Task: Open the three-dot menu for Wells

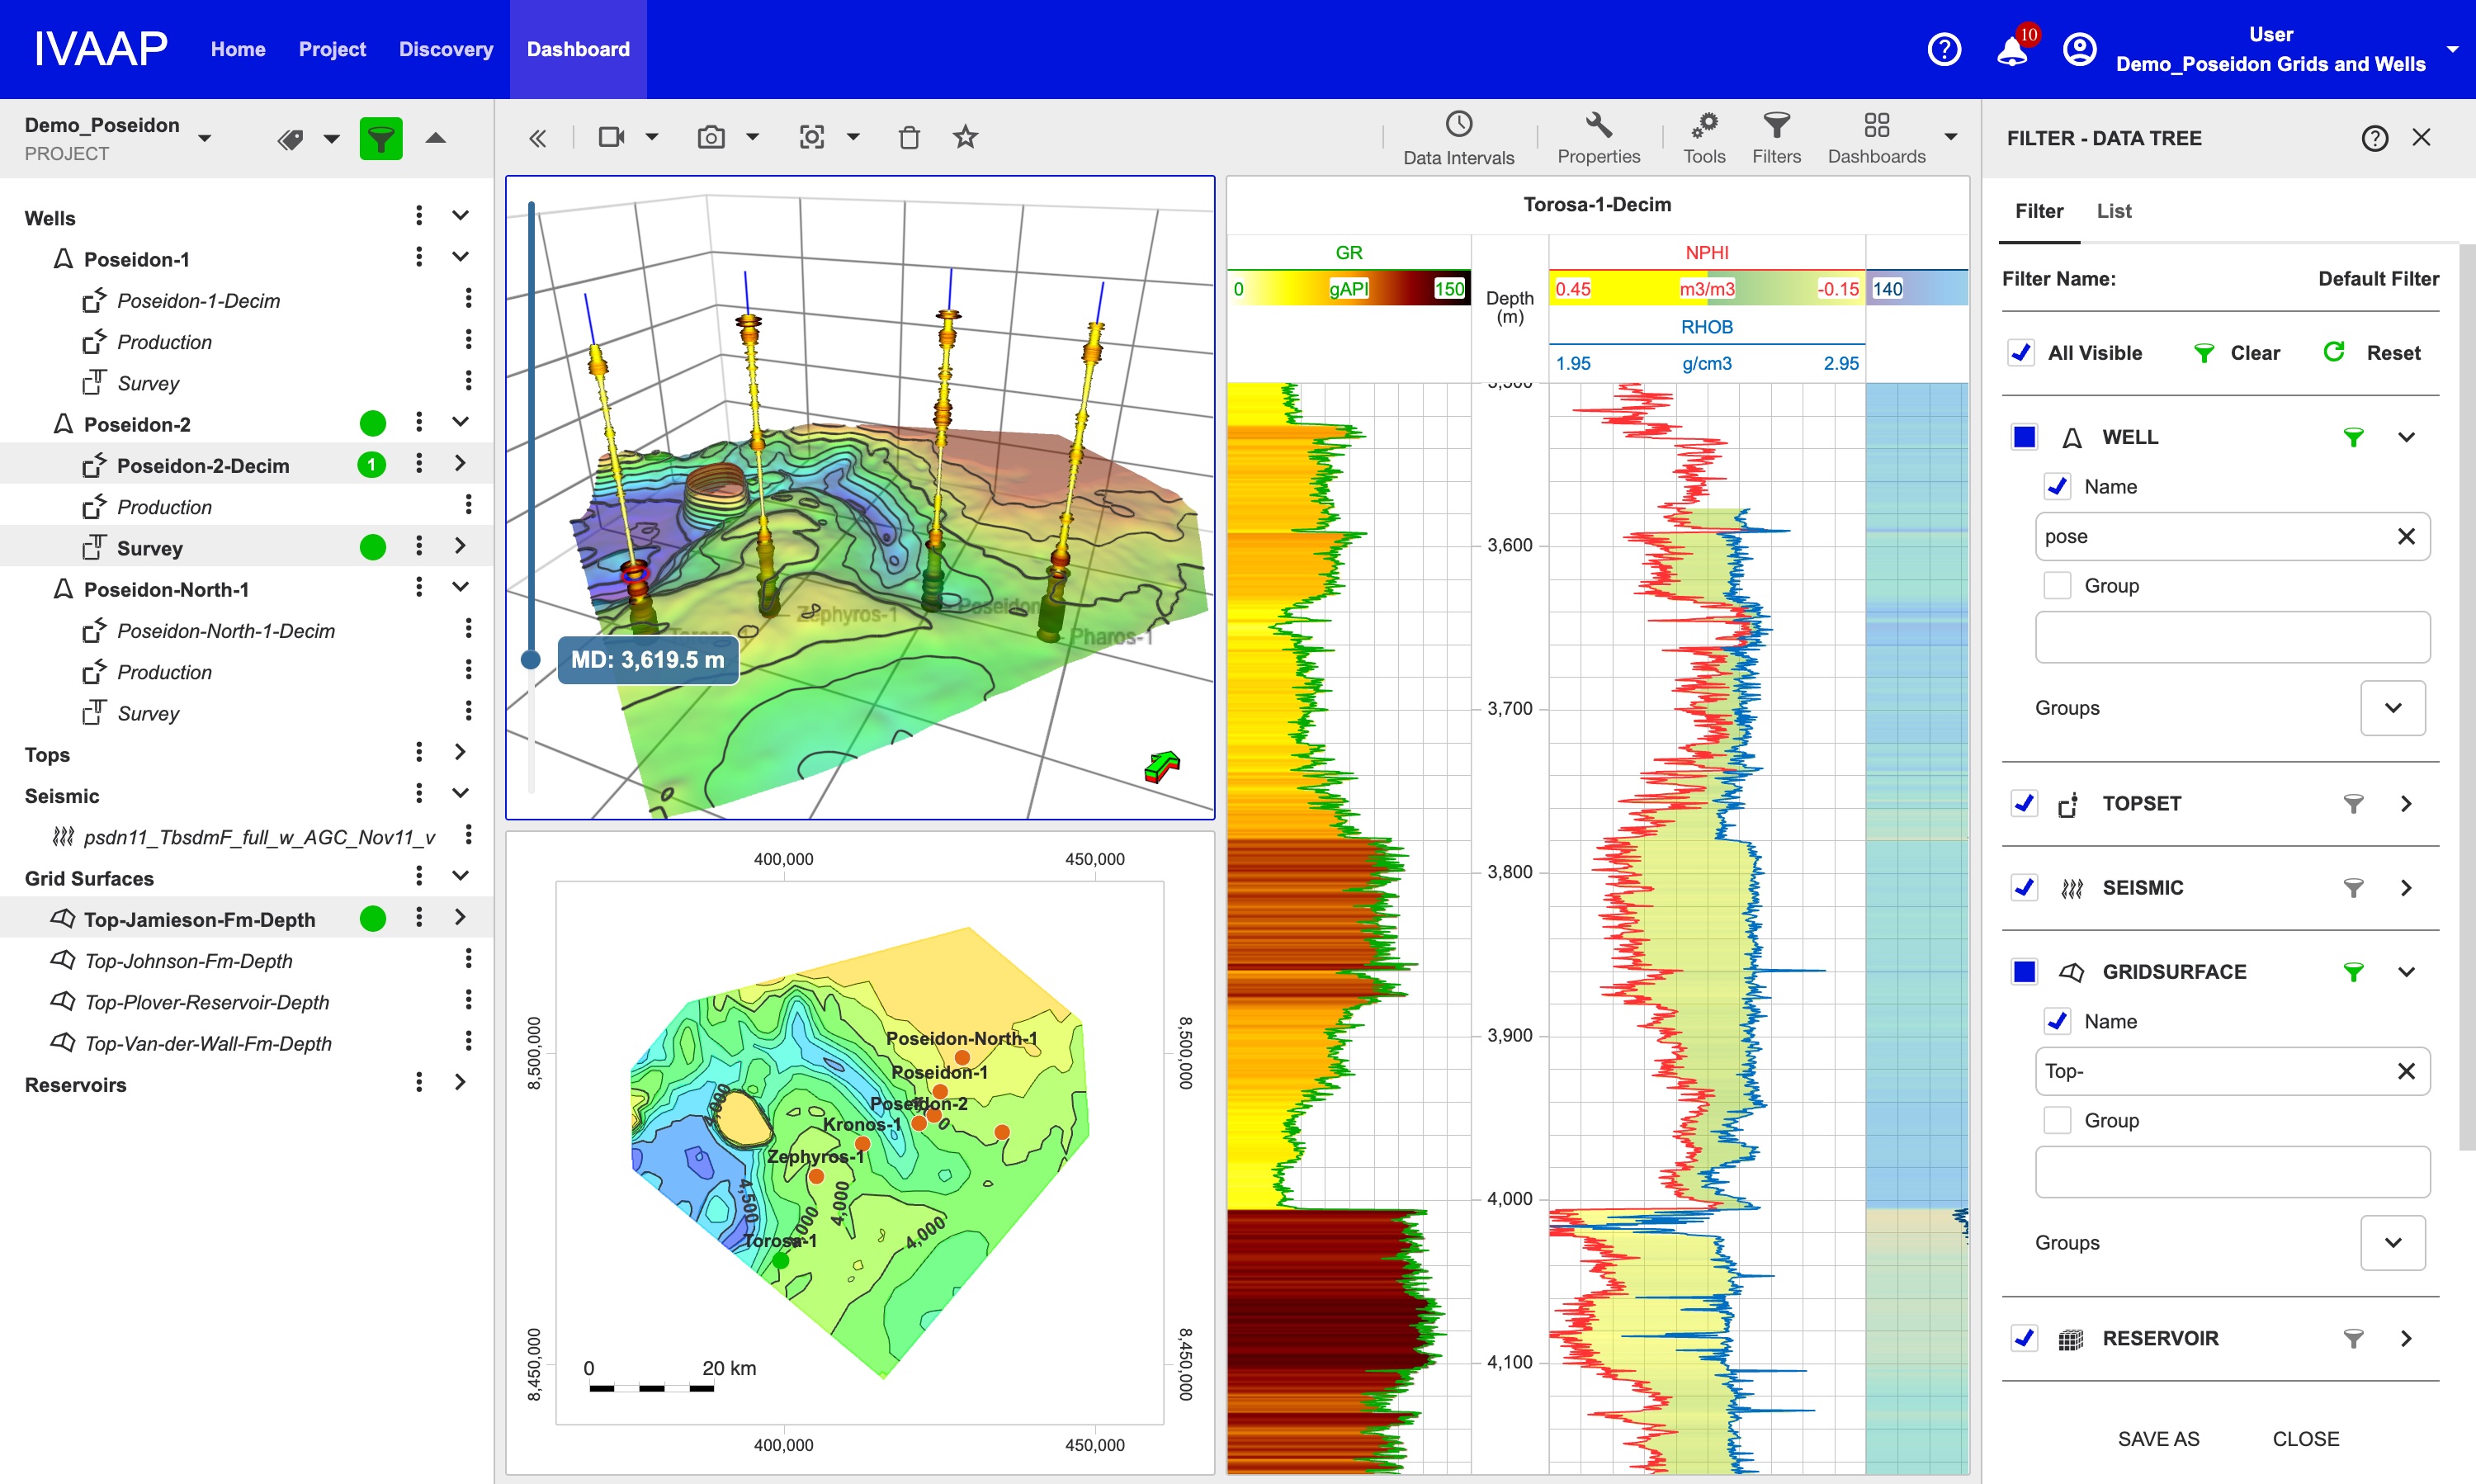Action: point(419,216)
